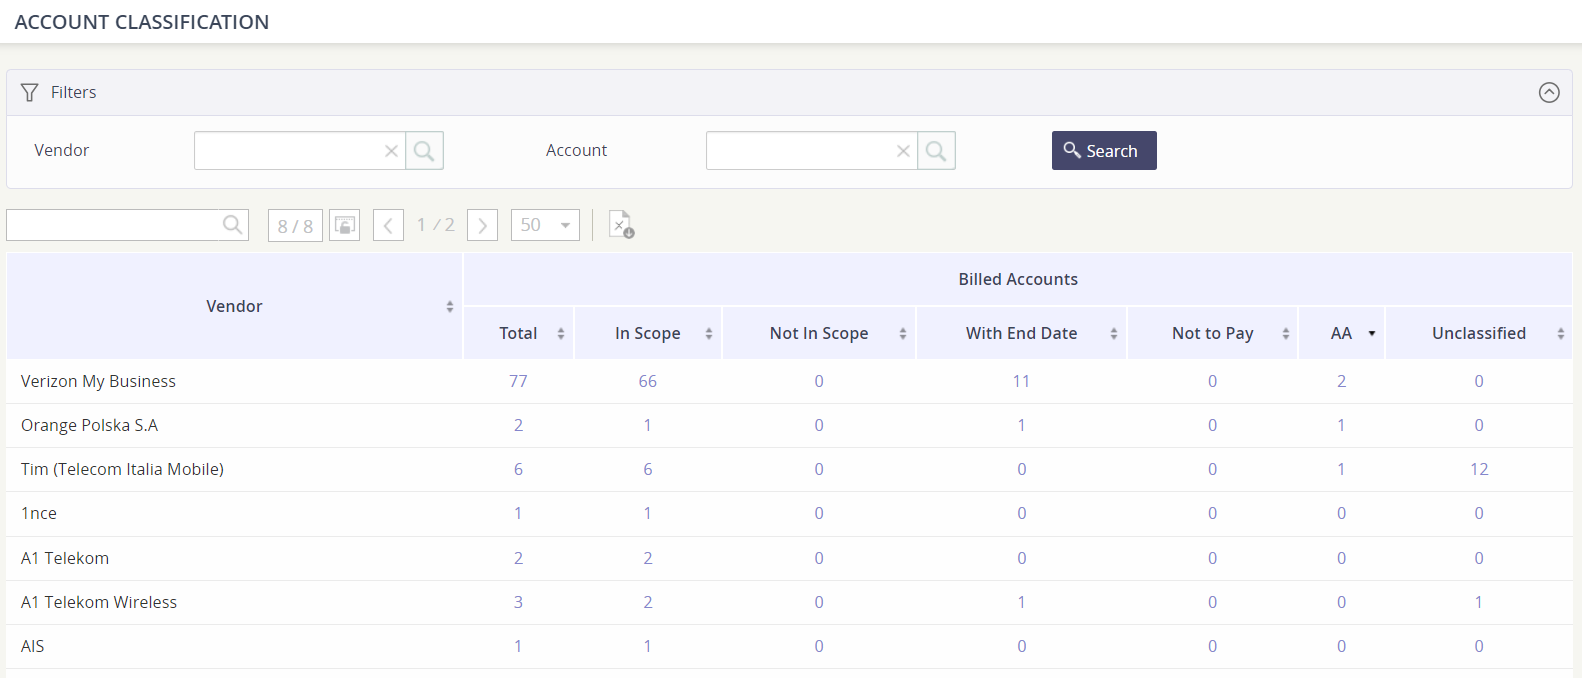Screen dimensions: 1582x678
Task: Open A1 Telekom Wireless total 3
Action: point(518,602)
